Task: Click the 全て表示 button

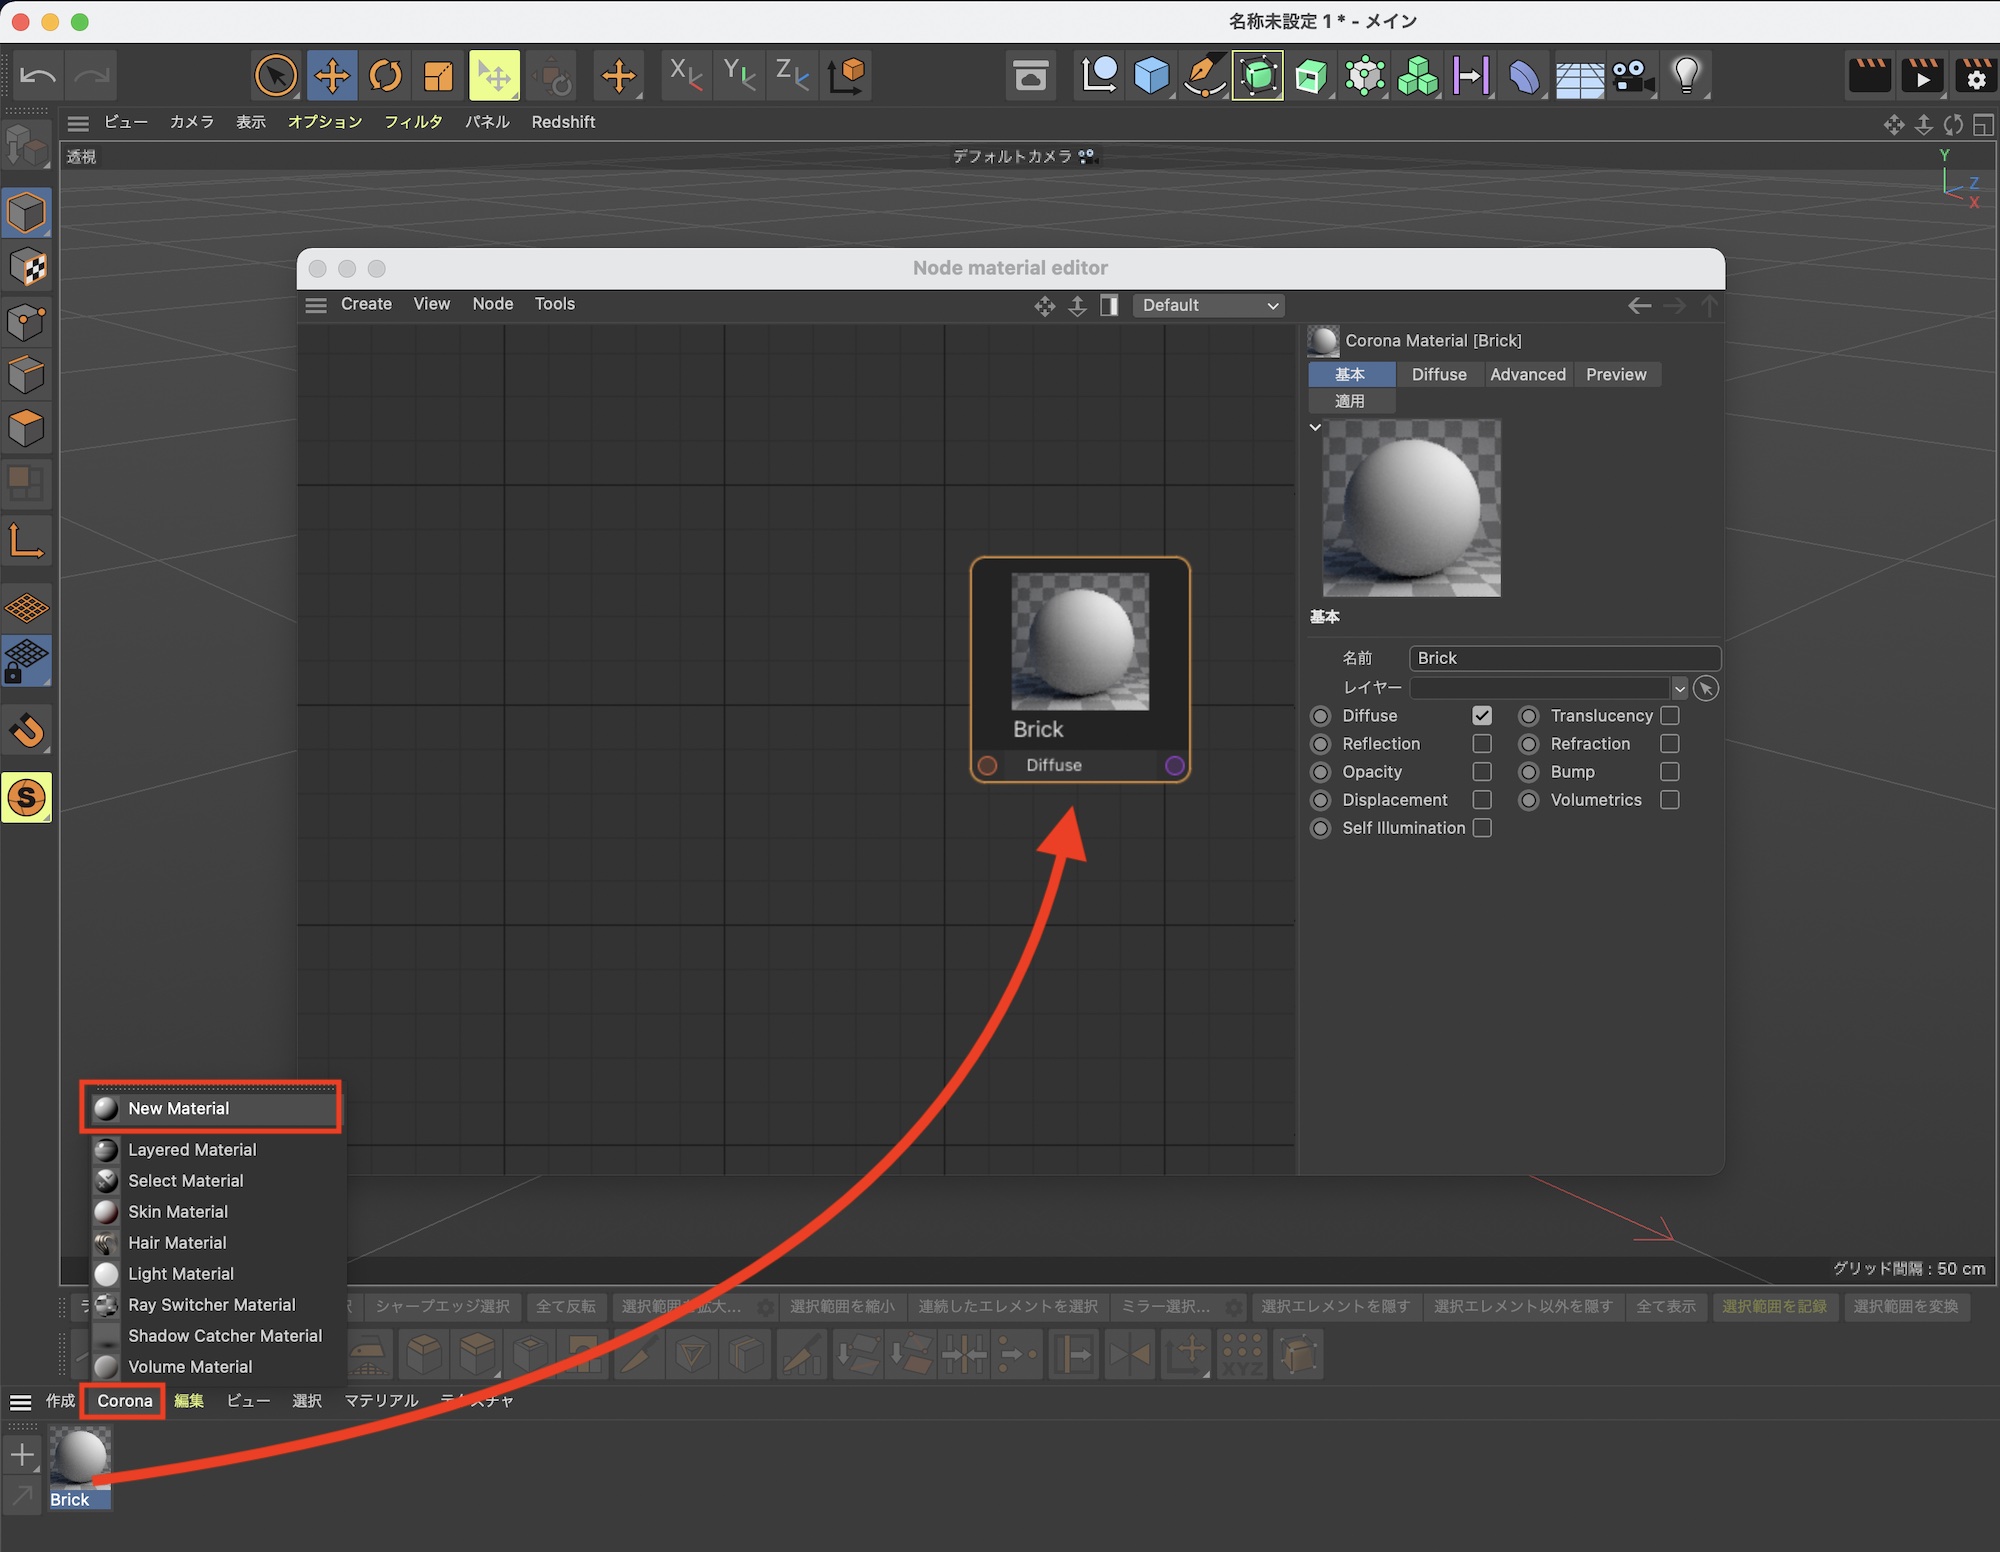Action: pos(1665,1306)
